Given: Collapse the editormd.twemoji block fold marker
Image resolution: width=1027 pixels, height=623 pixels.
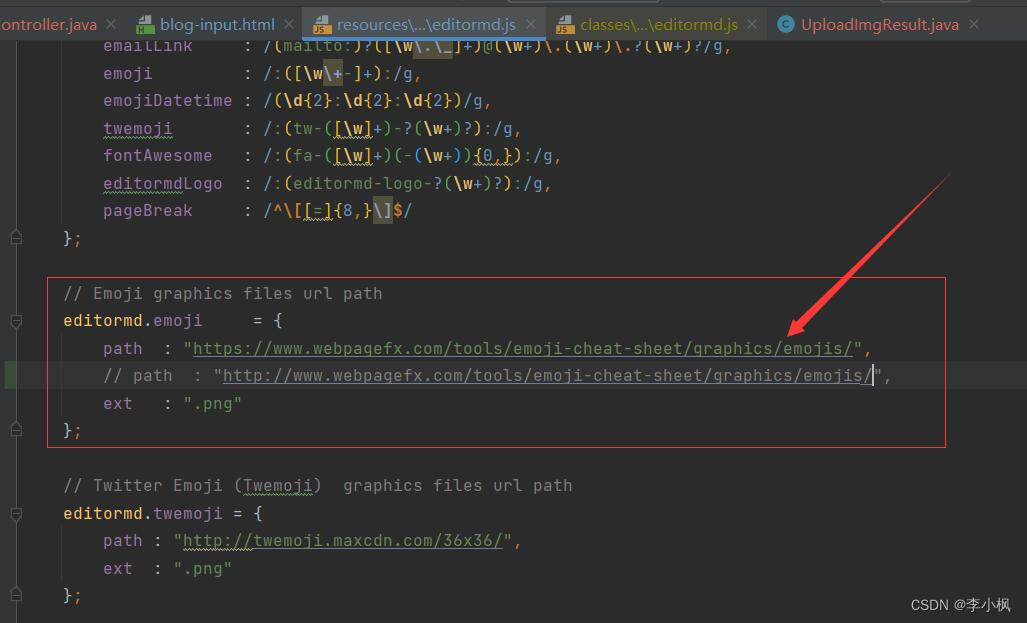Looking at the screenshot, I should [x=16, y=514].
